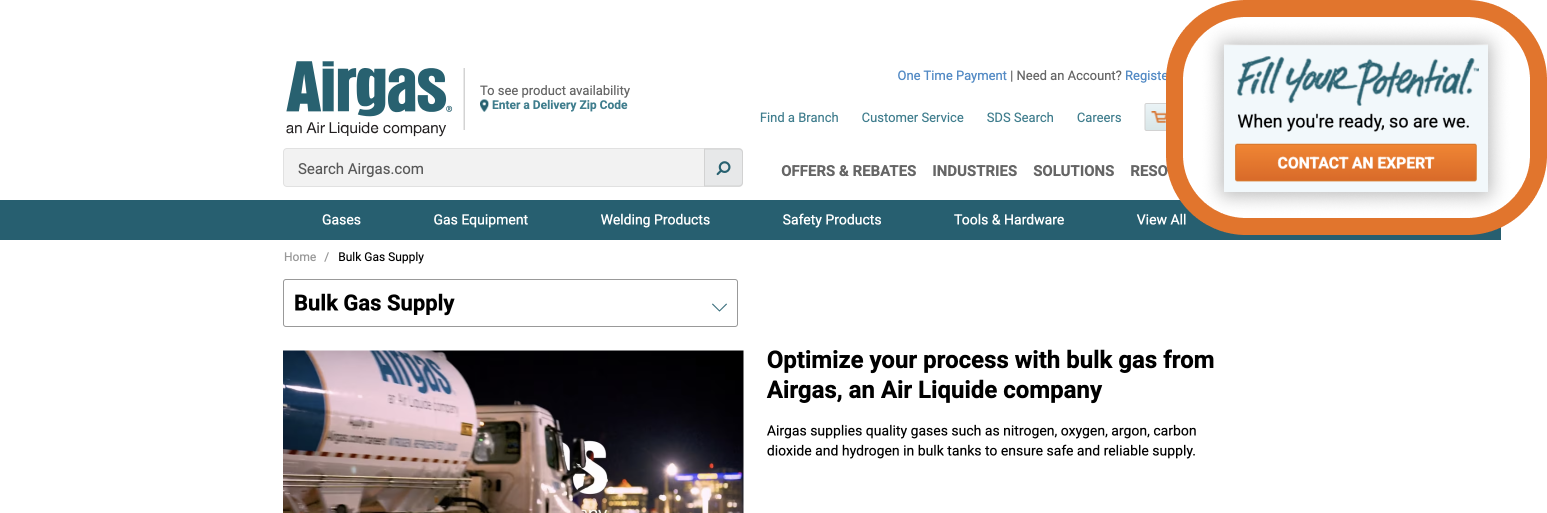Image resolution: width=1547 pixels, height=513 pixels.
Task: Open Safety Products category
Action: pos(831,220)
